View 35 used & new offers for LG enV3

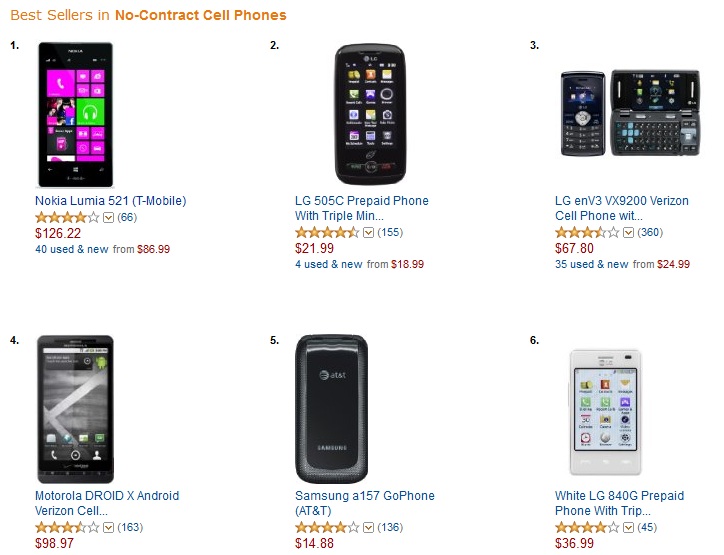(592, 264)
